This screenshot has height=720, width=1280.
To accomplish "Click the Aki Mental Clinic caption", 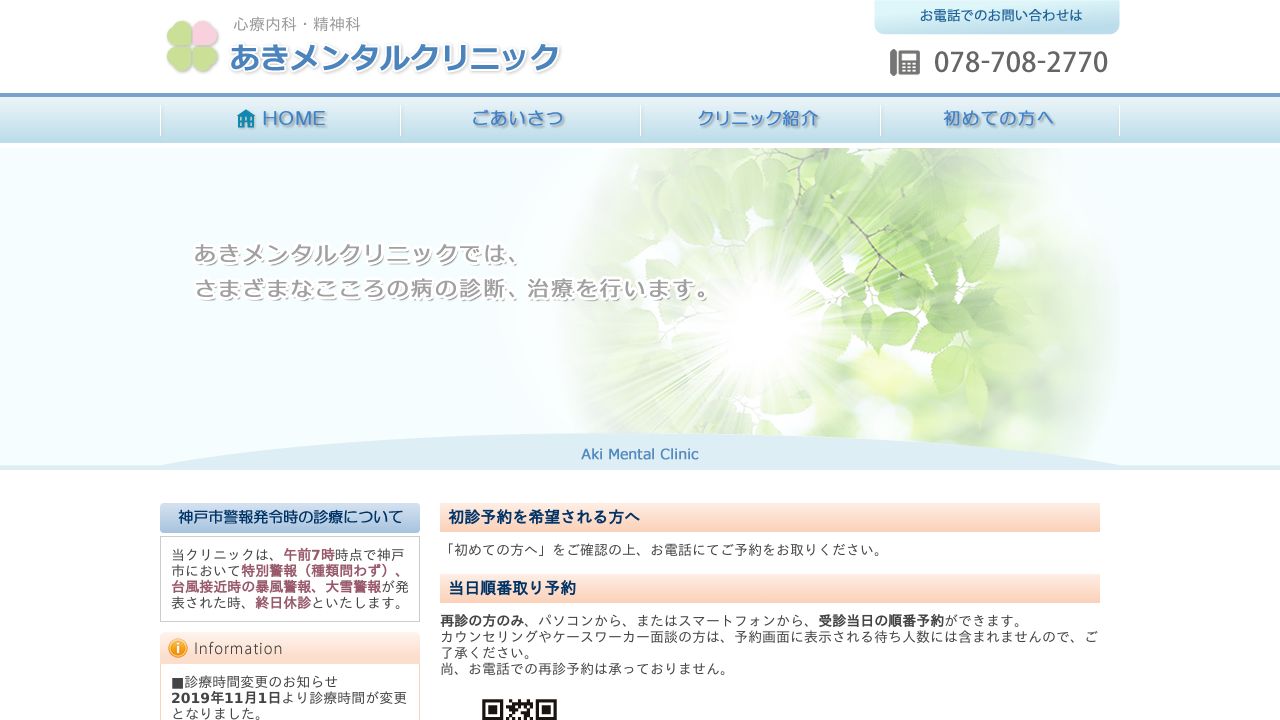I will tap(640, 454).
